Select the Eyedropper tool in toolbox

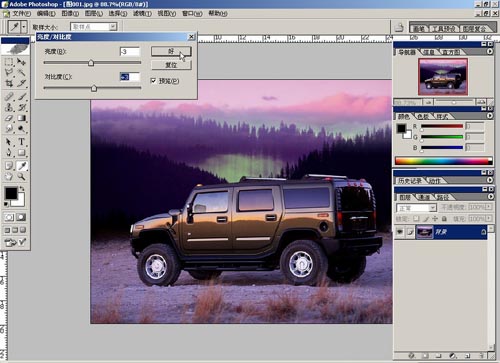click(22, 166)
